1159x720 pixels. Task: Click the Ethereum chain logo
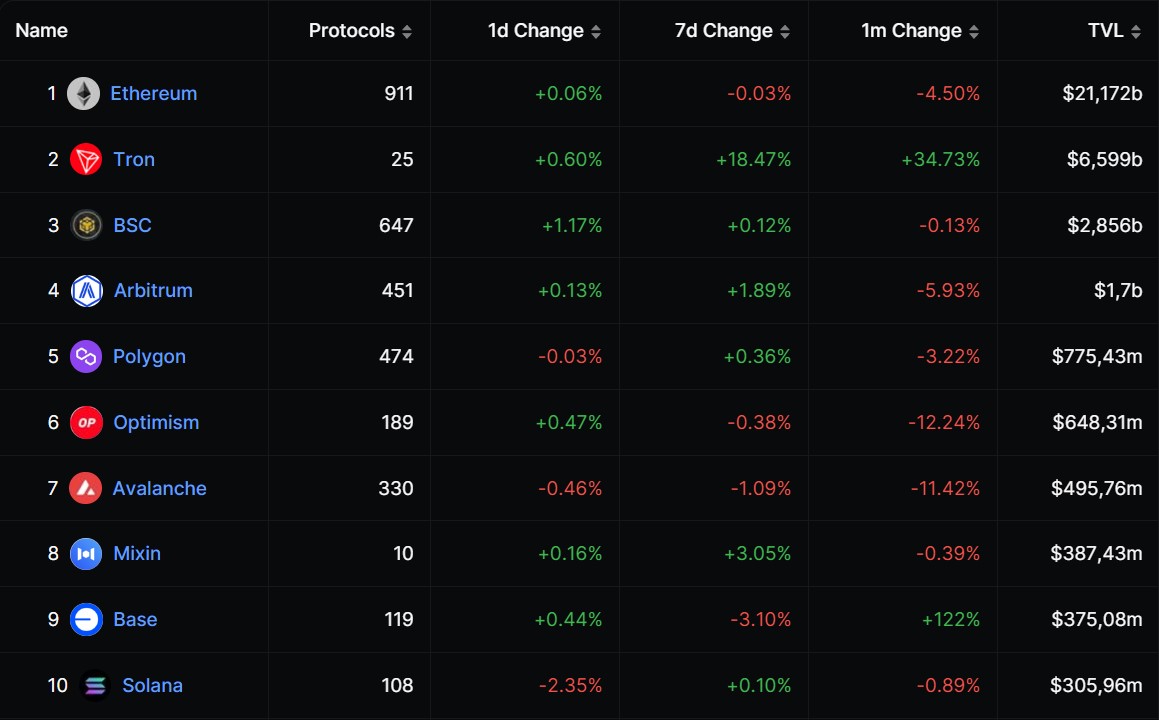pyautogui.click(x=84, y=93)
